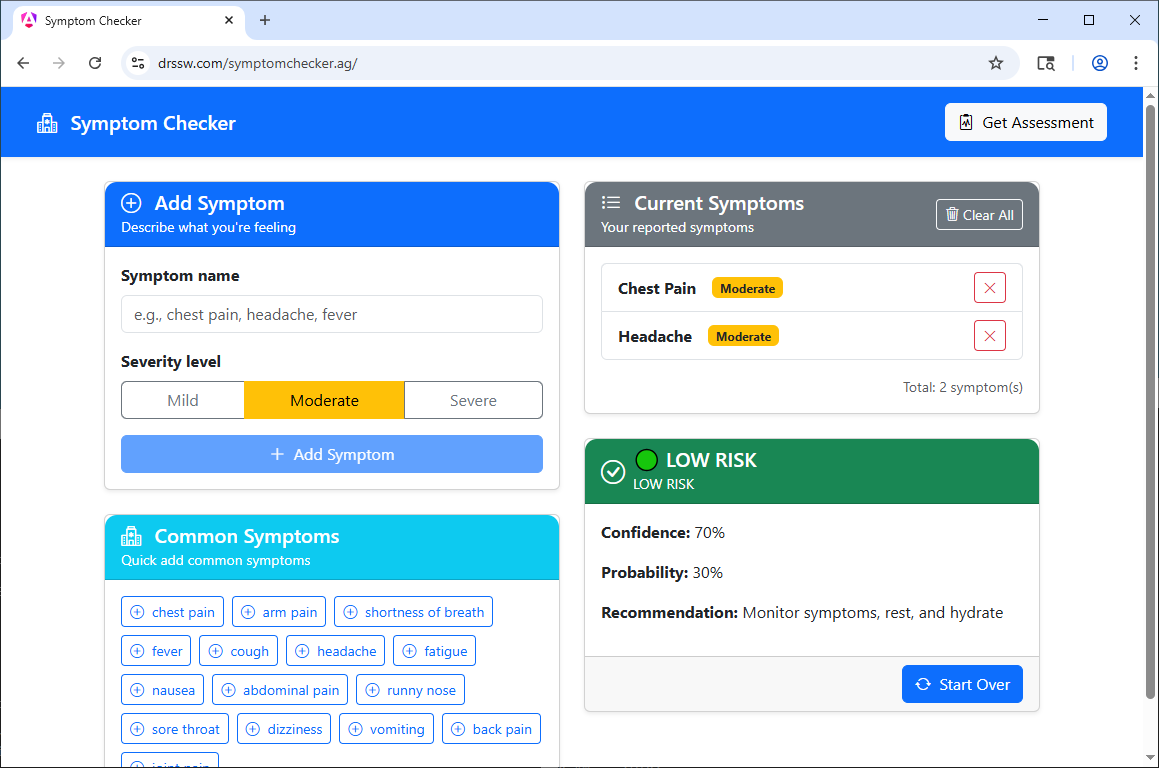Viewport: 1159px width, 768px height.
Task: Open the tab search side panel icon
Action: click(x=1046, y=63)
